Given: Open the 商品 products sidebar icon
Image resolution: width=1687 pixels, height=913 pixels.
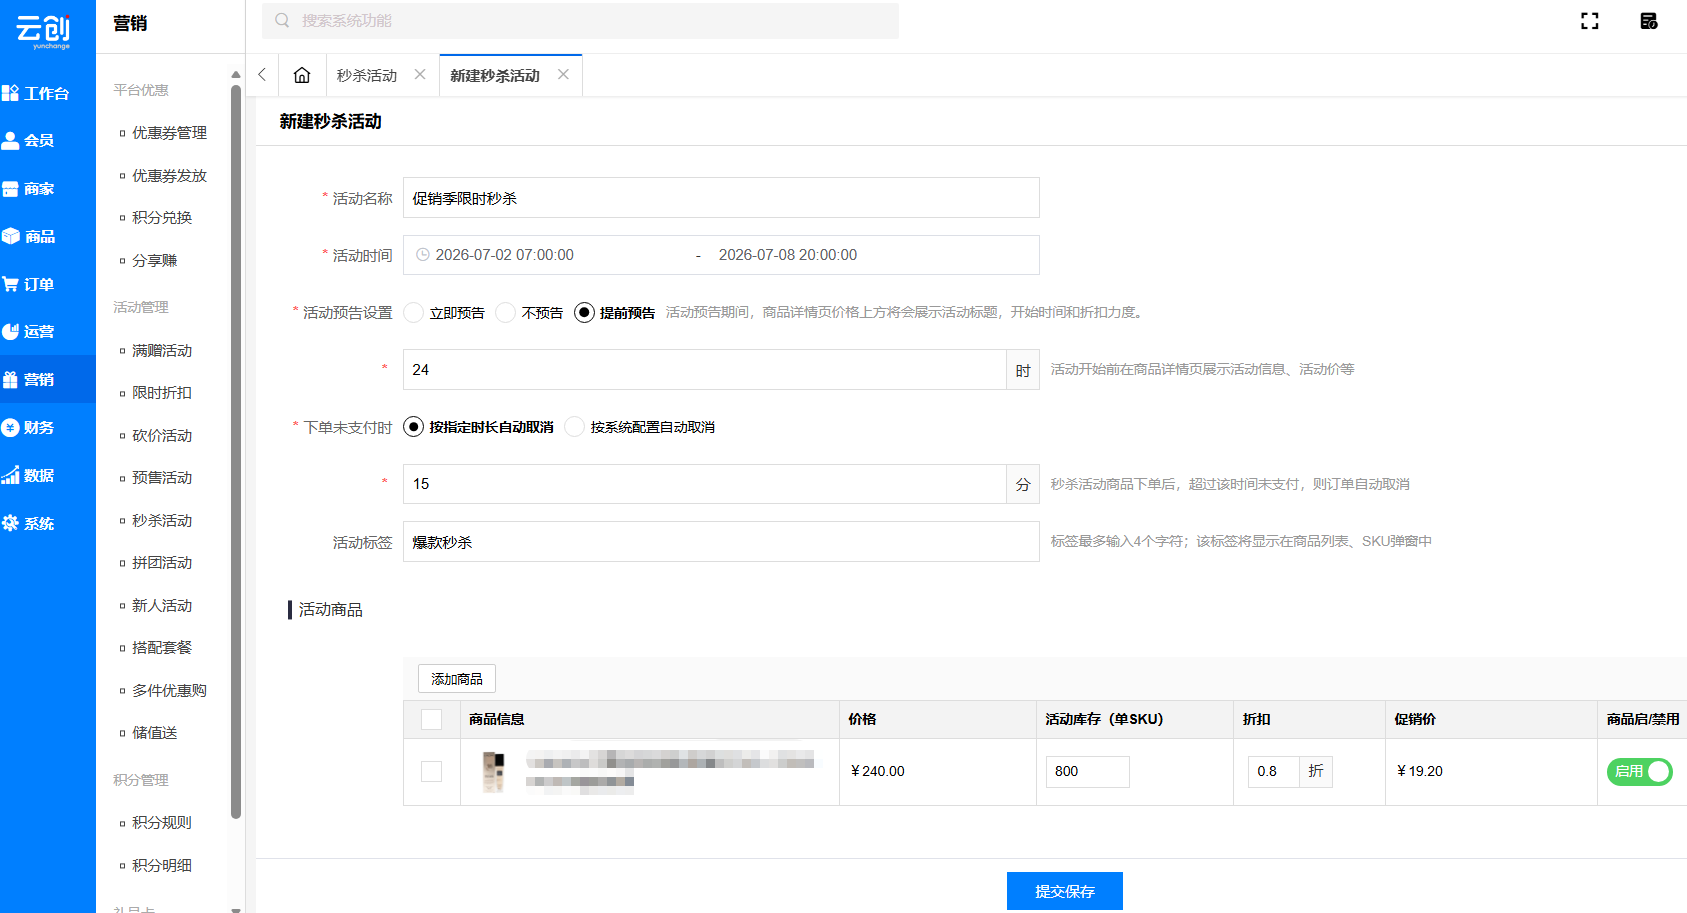Looking at the screenshot, I should 10,236.
